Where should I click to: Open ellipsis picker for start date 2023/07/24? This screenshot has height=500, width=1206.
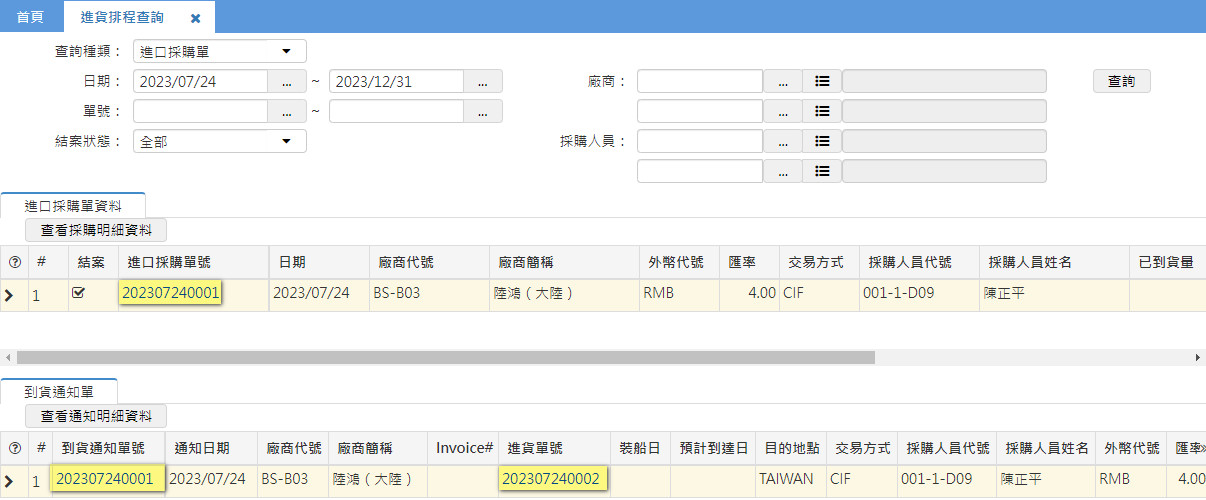(x=286, y=82)
